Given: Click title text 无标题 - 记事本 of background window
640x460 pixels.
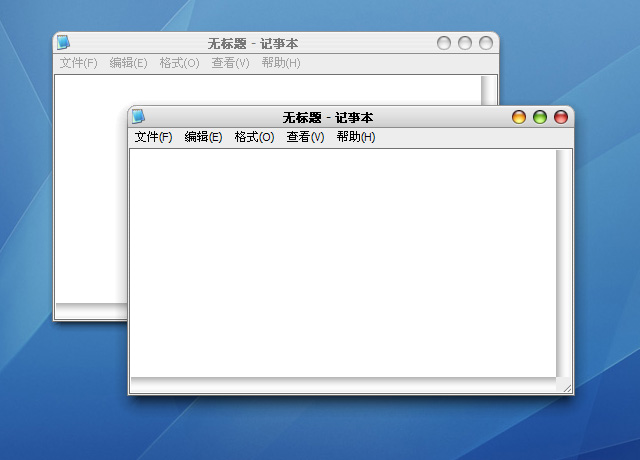Looking at the screenshot, I should pos(253,43).
